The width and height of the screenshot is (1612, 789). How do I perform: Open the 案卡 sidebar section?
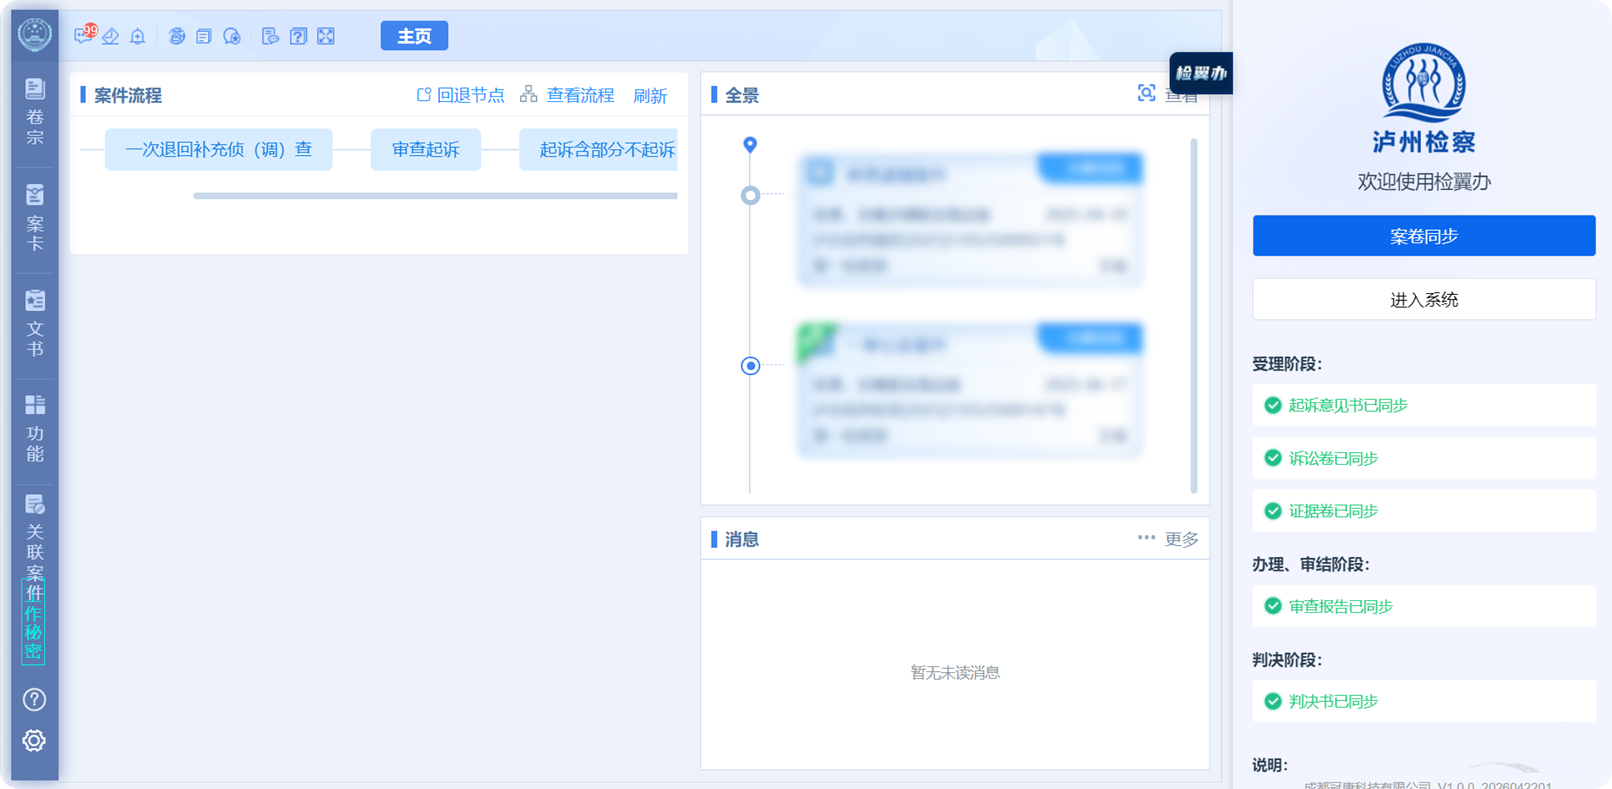(35, 217)
